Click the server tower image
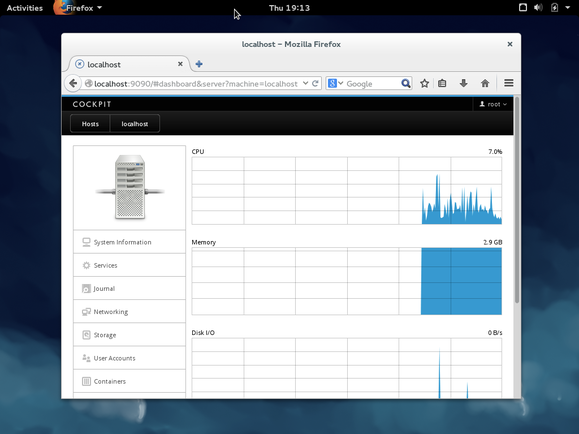 (130, 187)
